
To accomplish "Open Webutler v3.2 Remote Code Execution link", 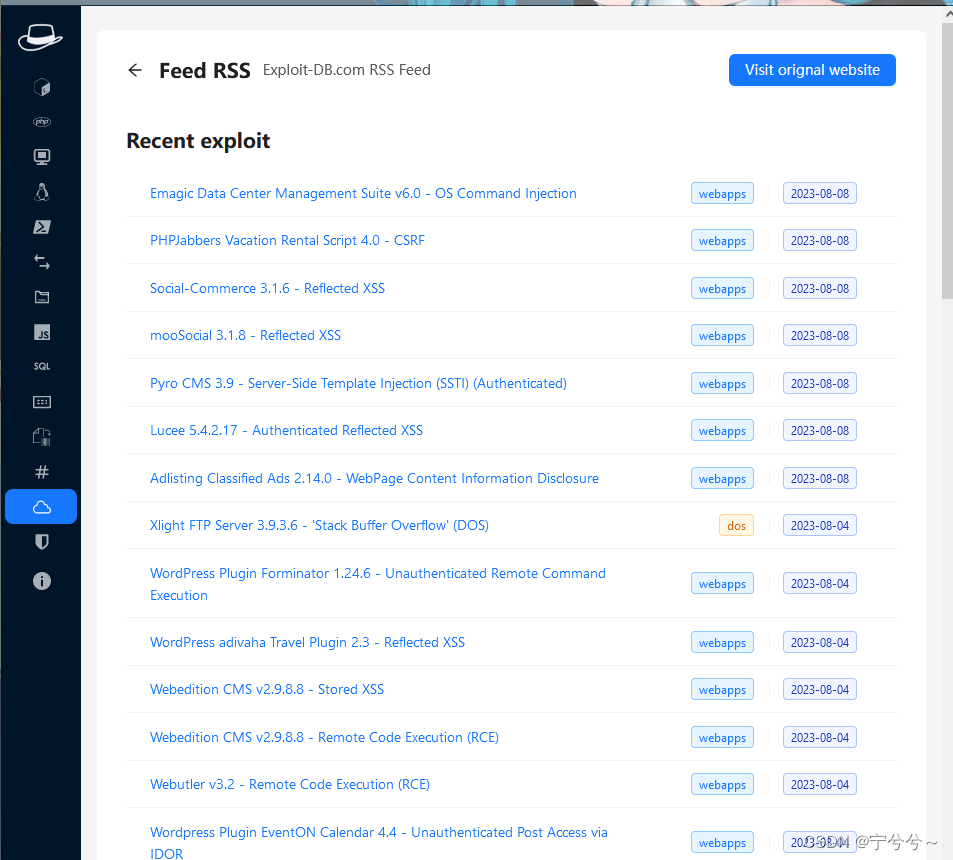I will 290,785.
